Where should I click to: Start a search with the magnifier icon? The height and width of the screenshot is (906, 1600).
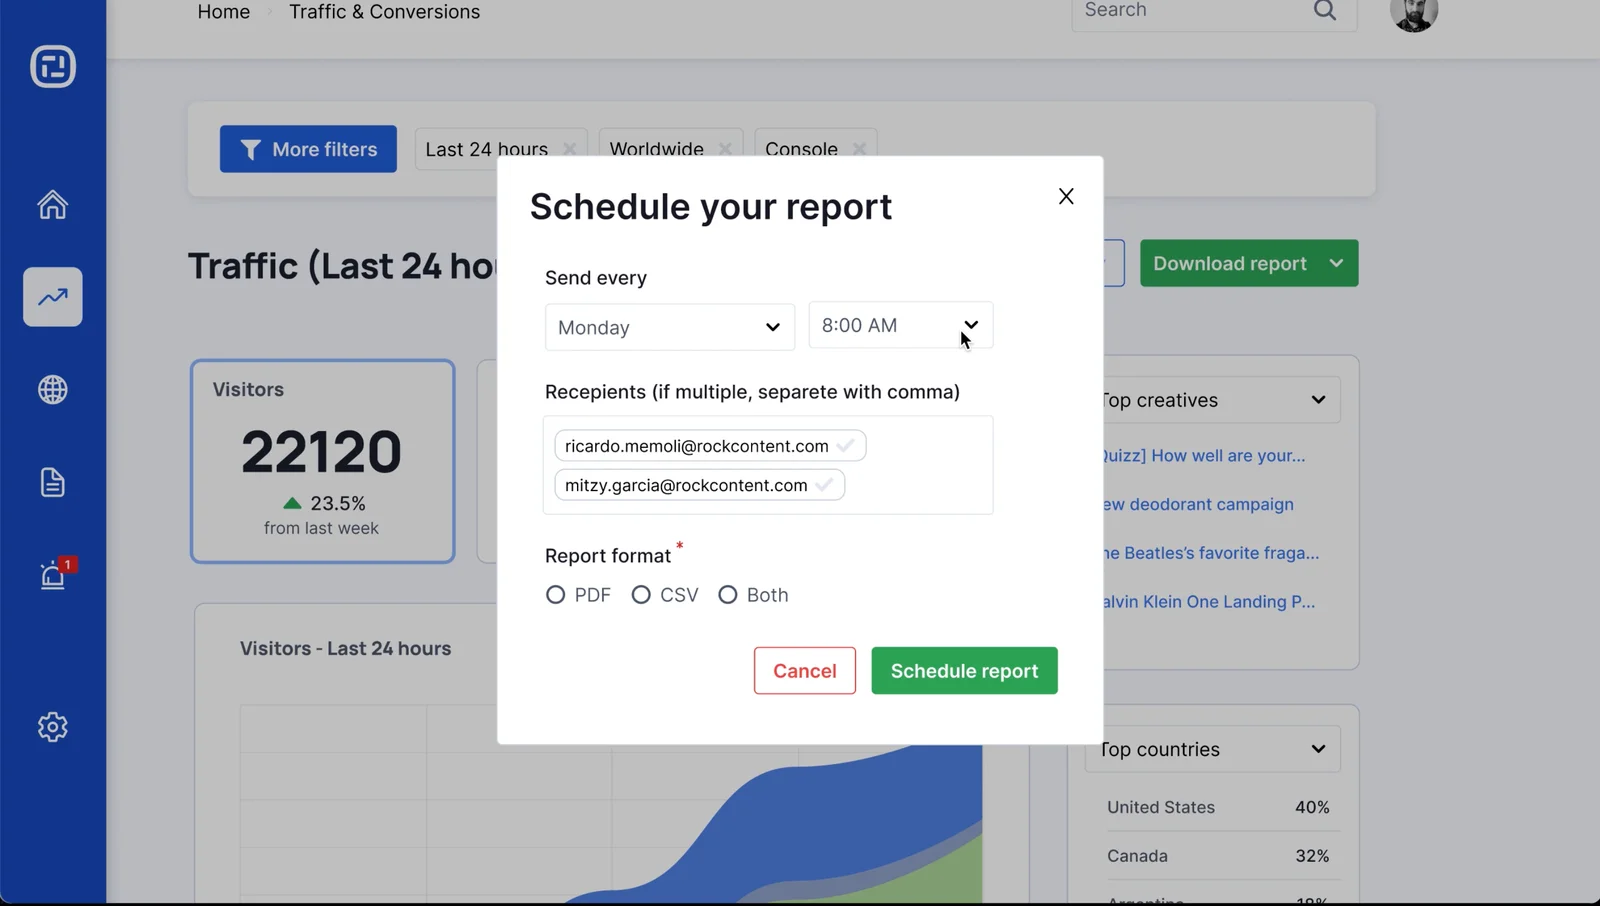click(1324, 10)
